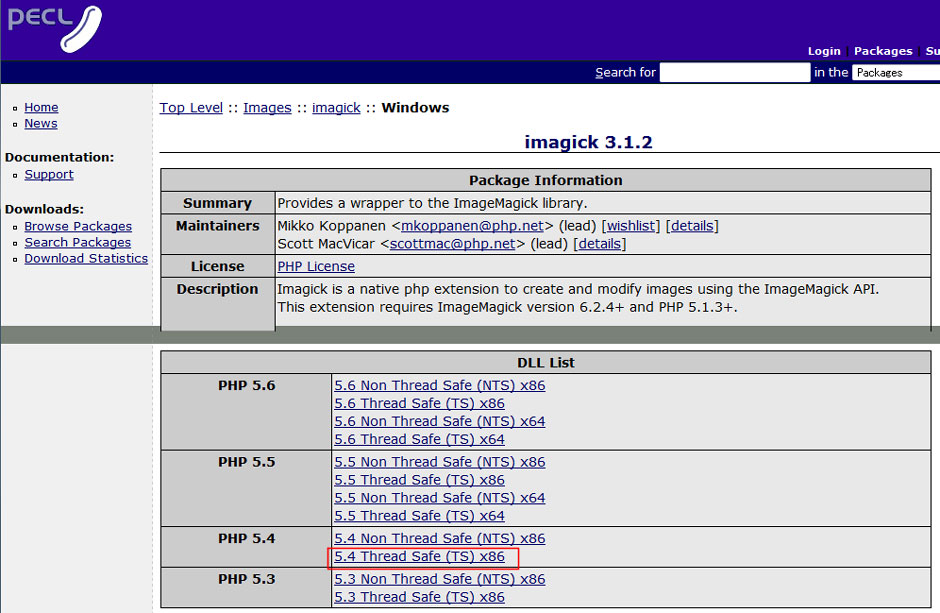Download 5.5 Non Thread Safe (NTS) x64
This screenshot has width=940, height=613.
pyautogui.click(x=440, y=498)
